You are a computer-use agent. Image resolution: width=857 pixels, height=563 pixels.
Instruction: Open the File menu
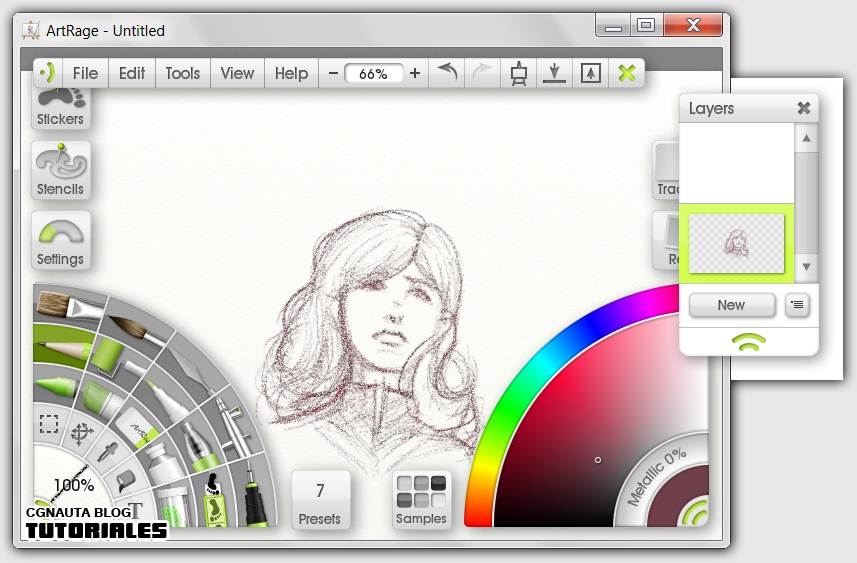coord(85,73)
